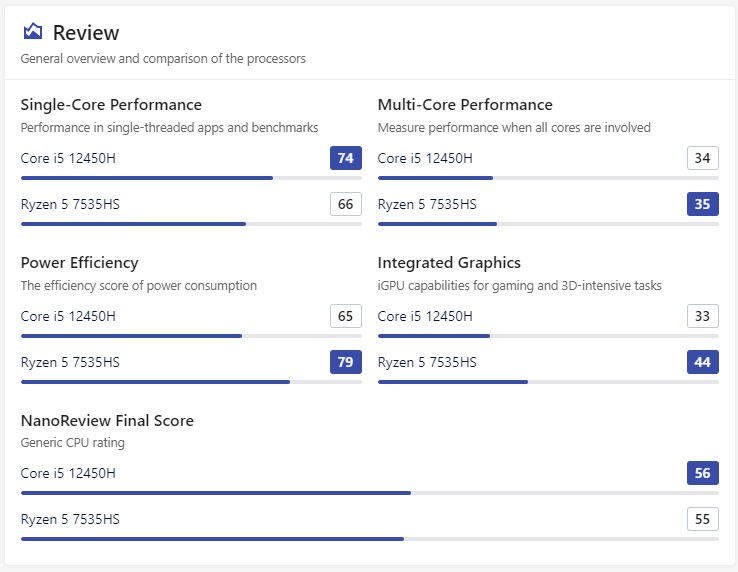Image resolution: width=738 pixels, height=572 pixels.
Task: Select the Multi-Core score badge 35
Action: (x=703, y=205)
